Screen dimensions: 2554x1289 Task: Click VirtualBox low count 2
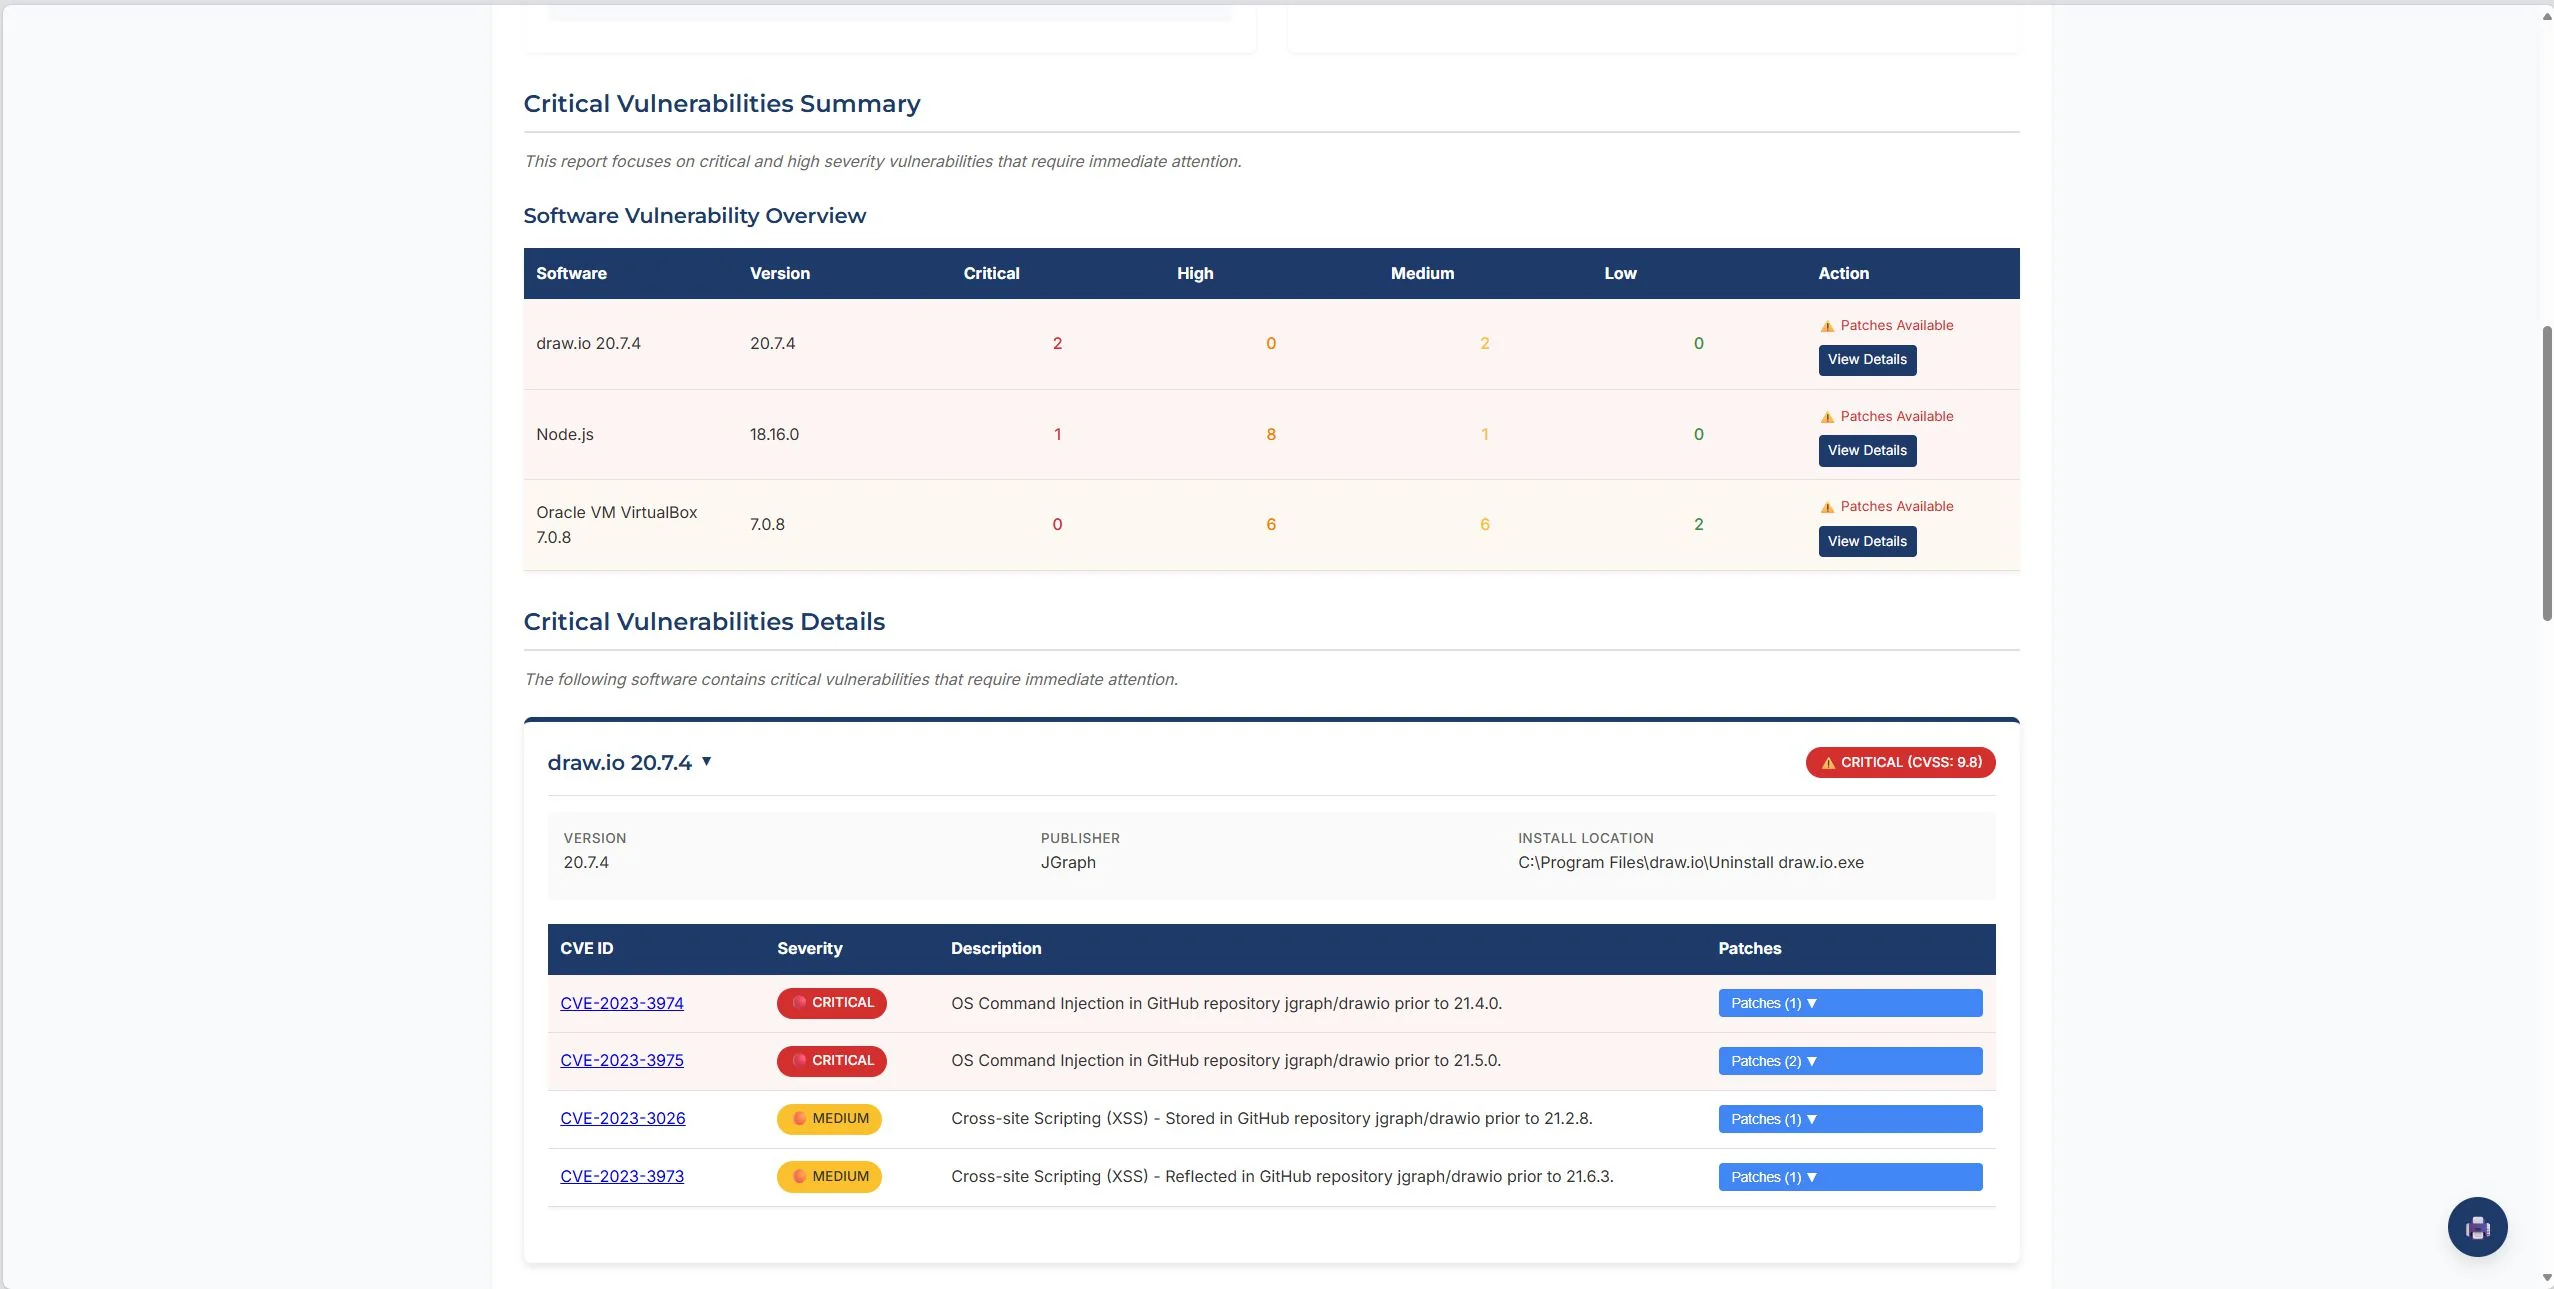pyautogui.click(x=1698, y=524)
